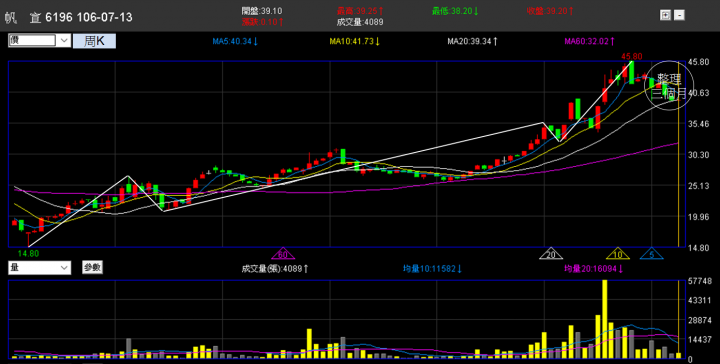Click the tallest yellow volume bar
The width and height of the screenshot is (720, 364).
(x=604, y=319)
